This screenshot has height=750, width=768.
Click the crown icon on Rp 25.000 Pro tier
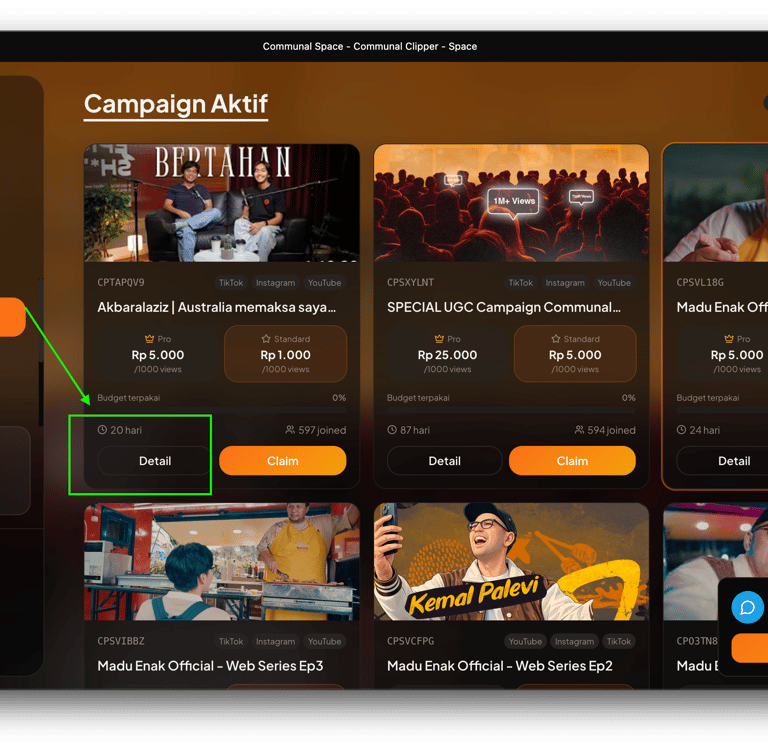click(439, 339)
